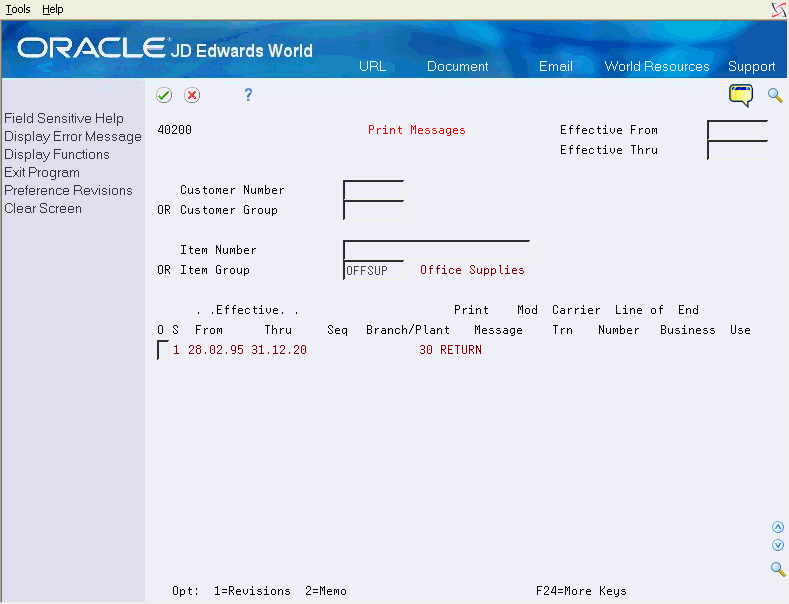Open the Tools menu
The height and width of the screenshot is (604, 789).
click(18, 9)
